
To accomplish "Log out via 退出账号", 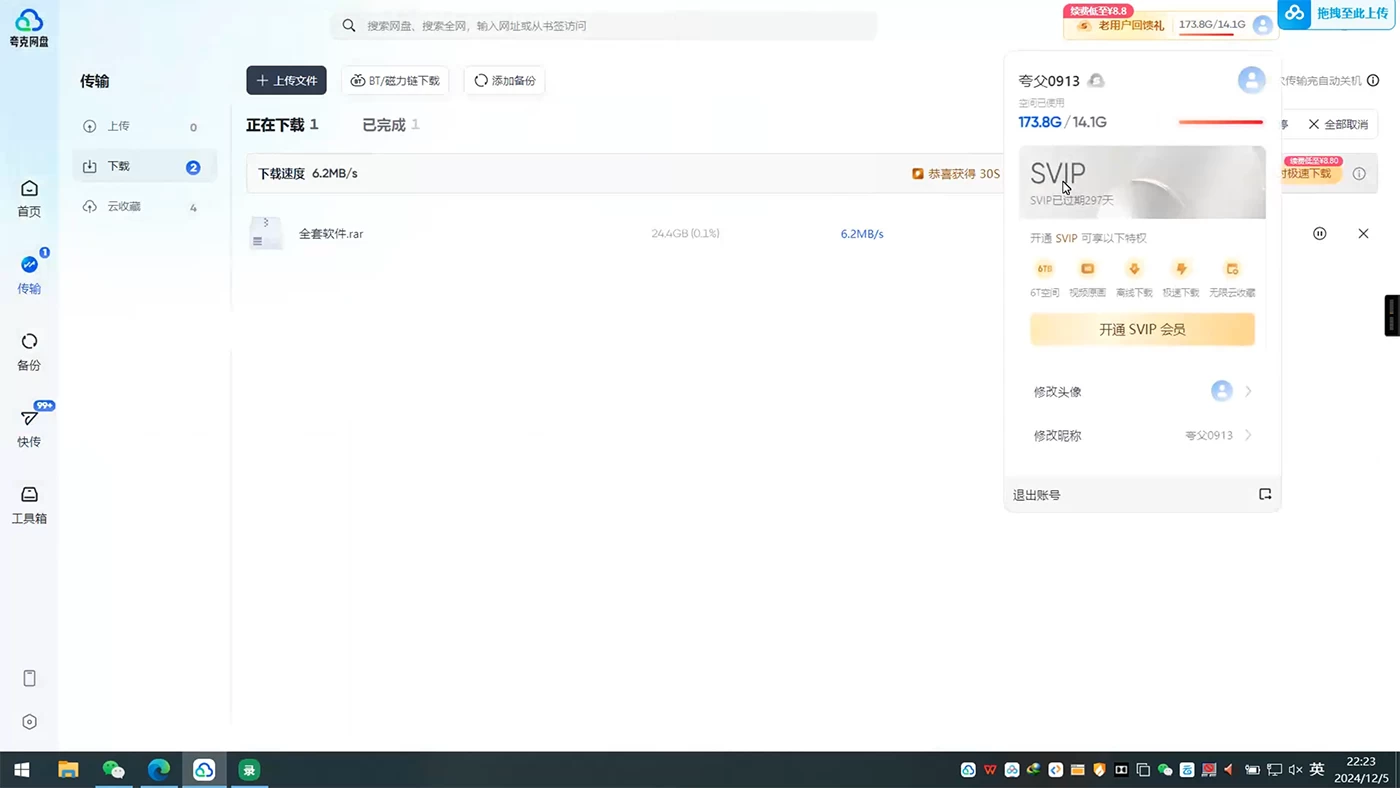I will 1037,494.
